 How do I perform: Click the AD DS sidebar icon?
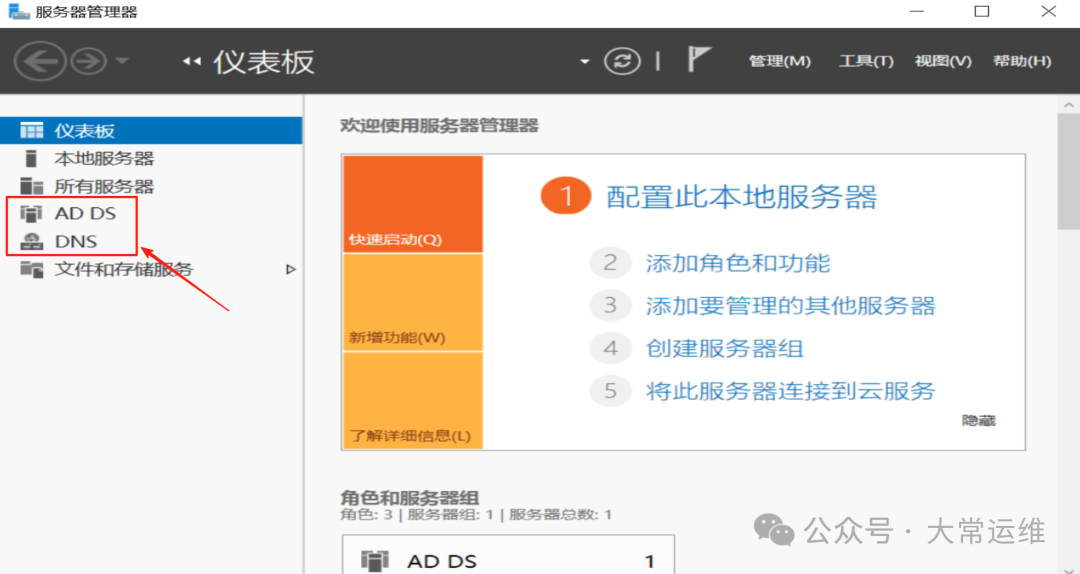point(31,214)
